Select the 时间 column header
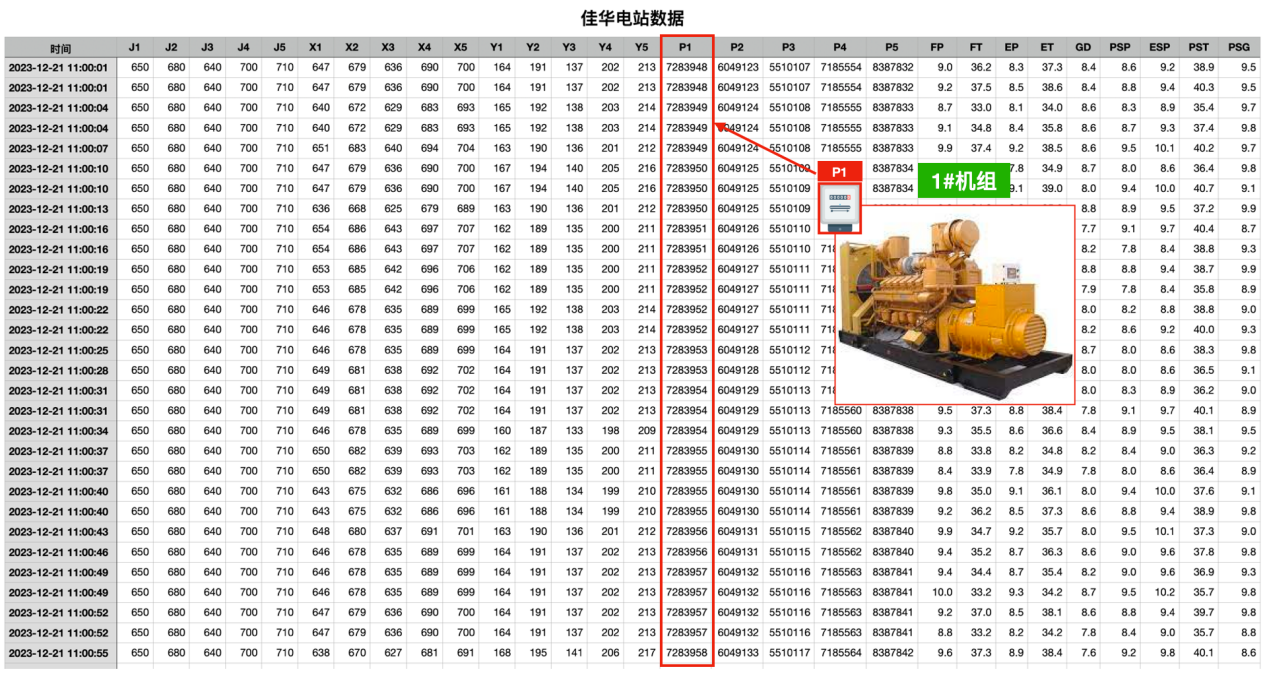1267x688 pixels. [60, 48]
